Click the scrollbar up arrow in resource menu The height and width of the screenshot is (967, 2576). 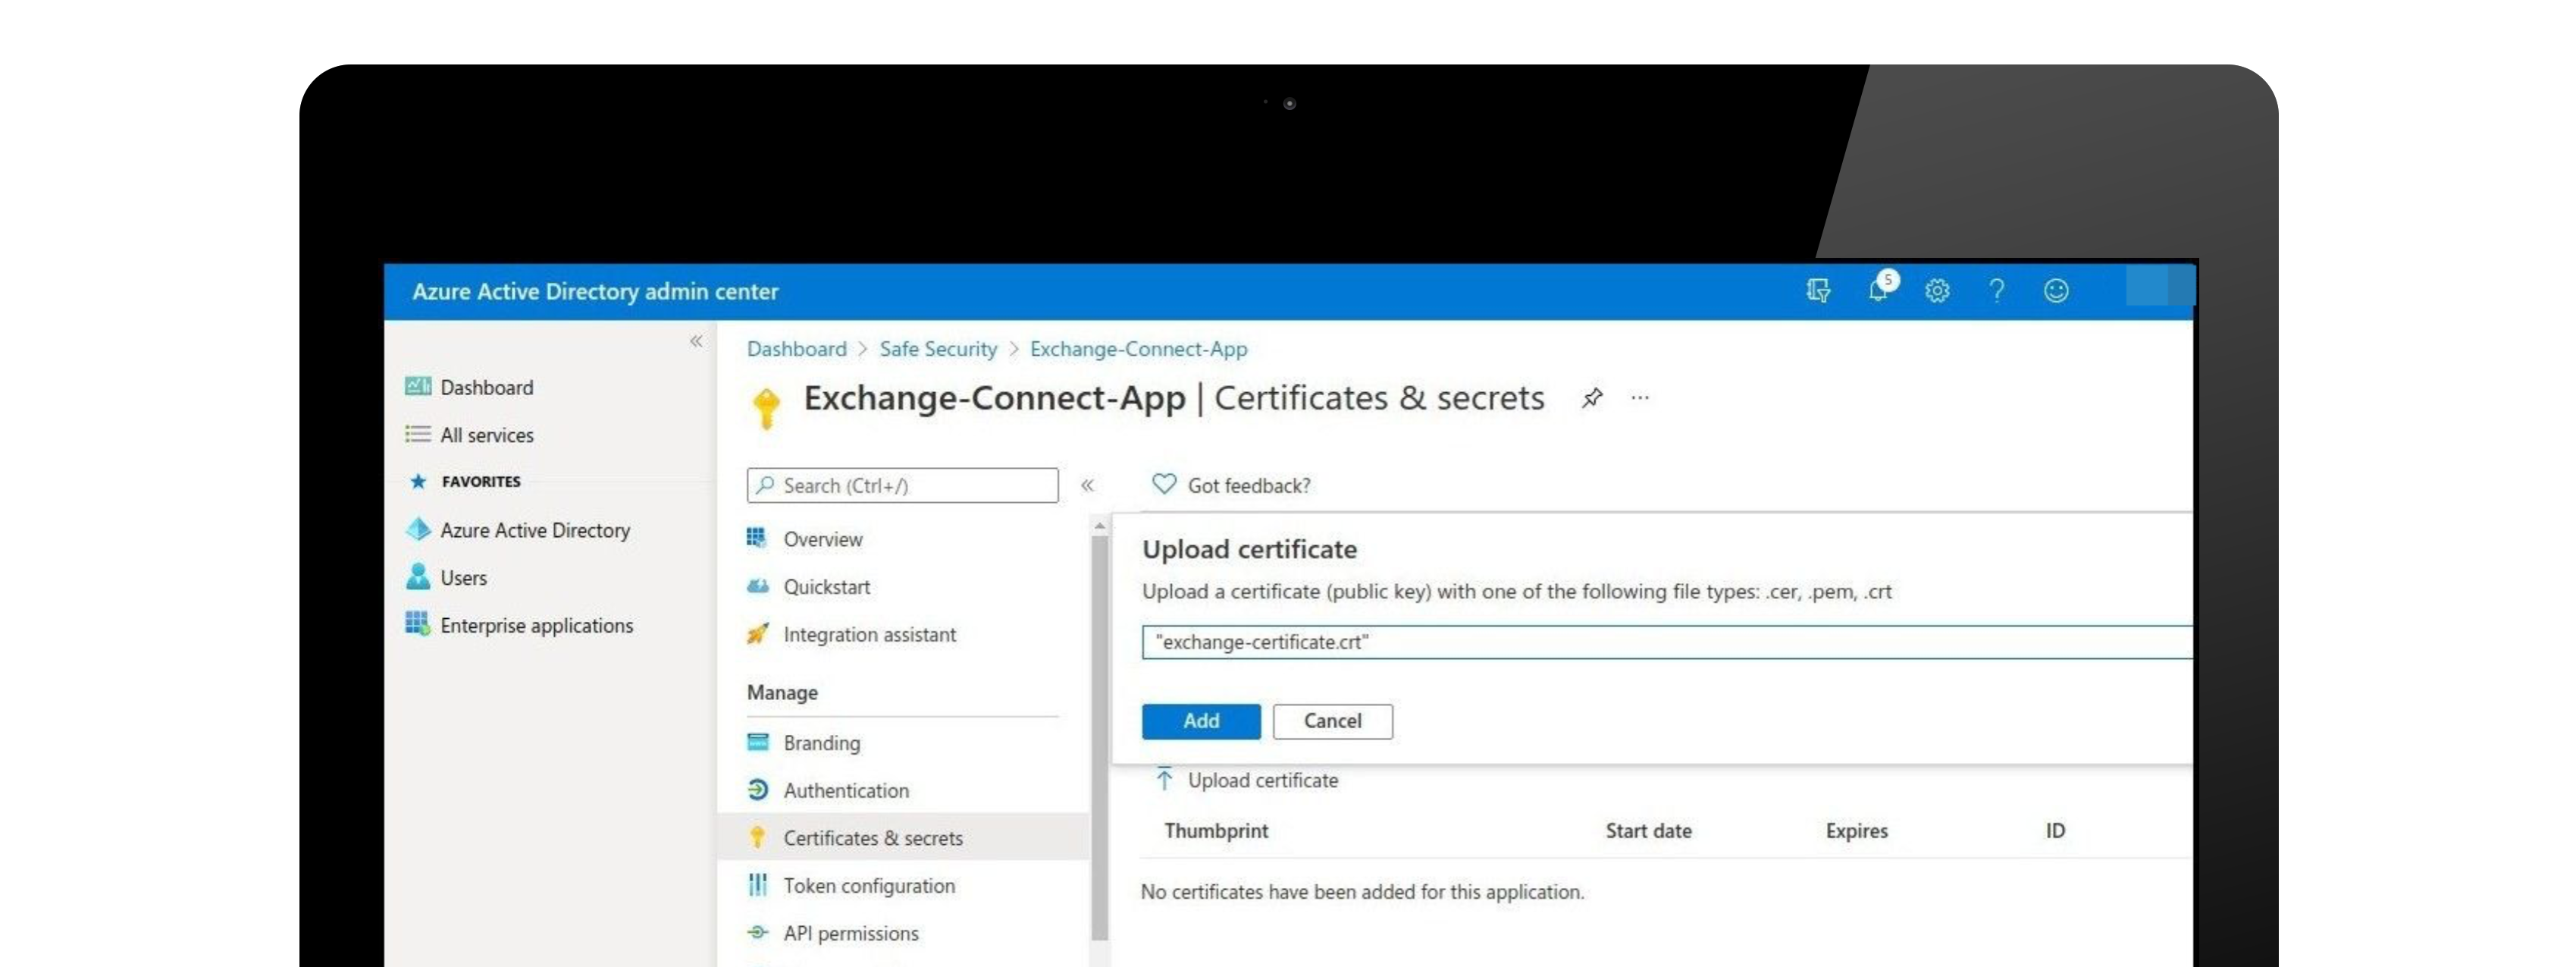click(1099, 525)
